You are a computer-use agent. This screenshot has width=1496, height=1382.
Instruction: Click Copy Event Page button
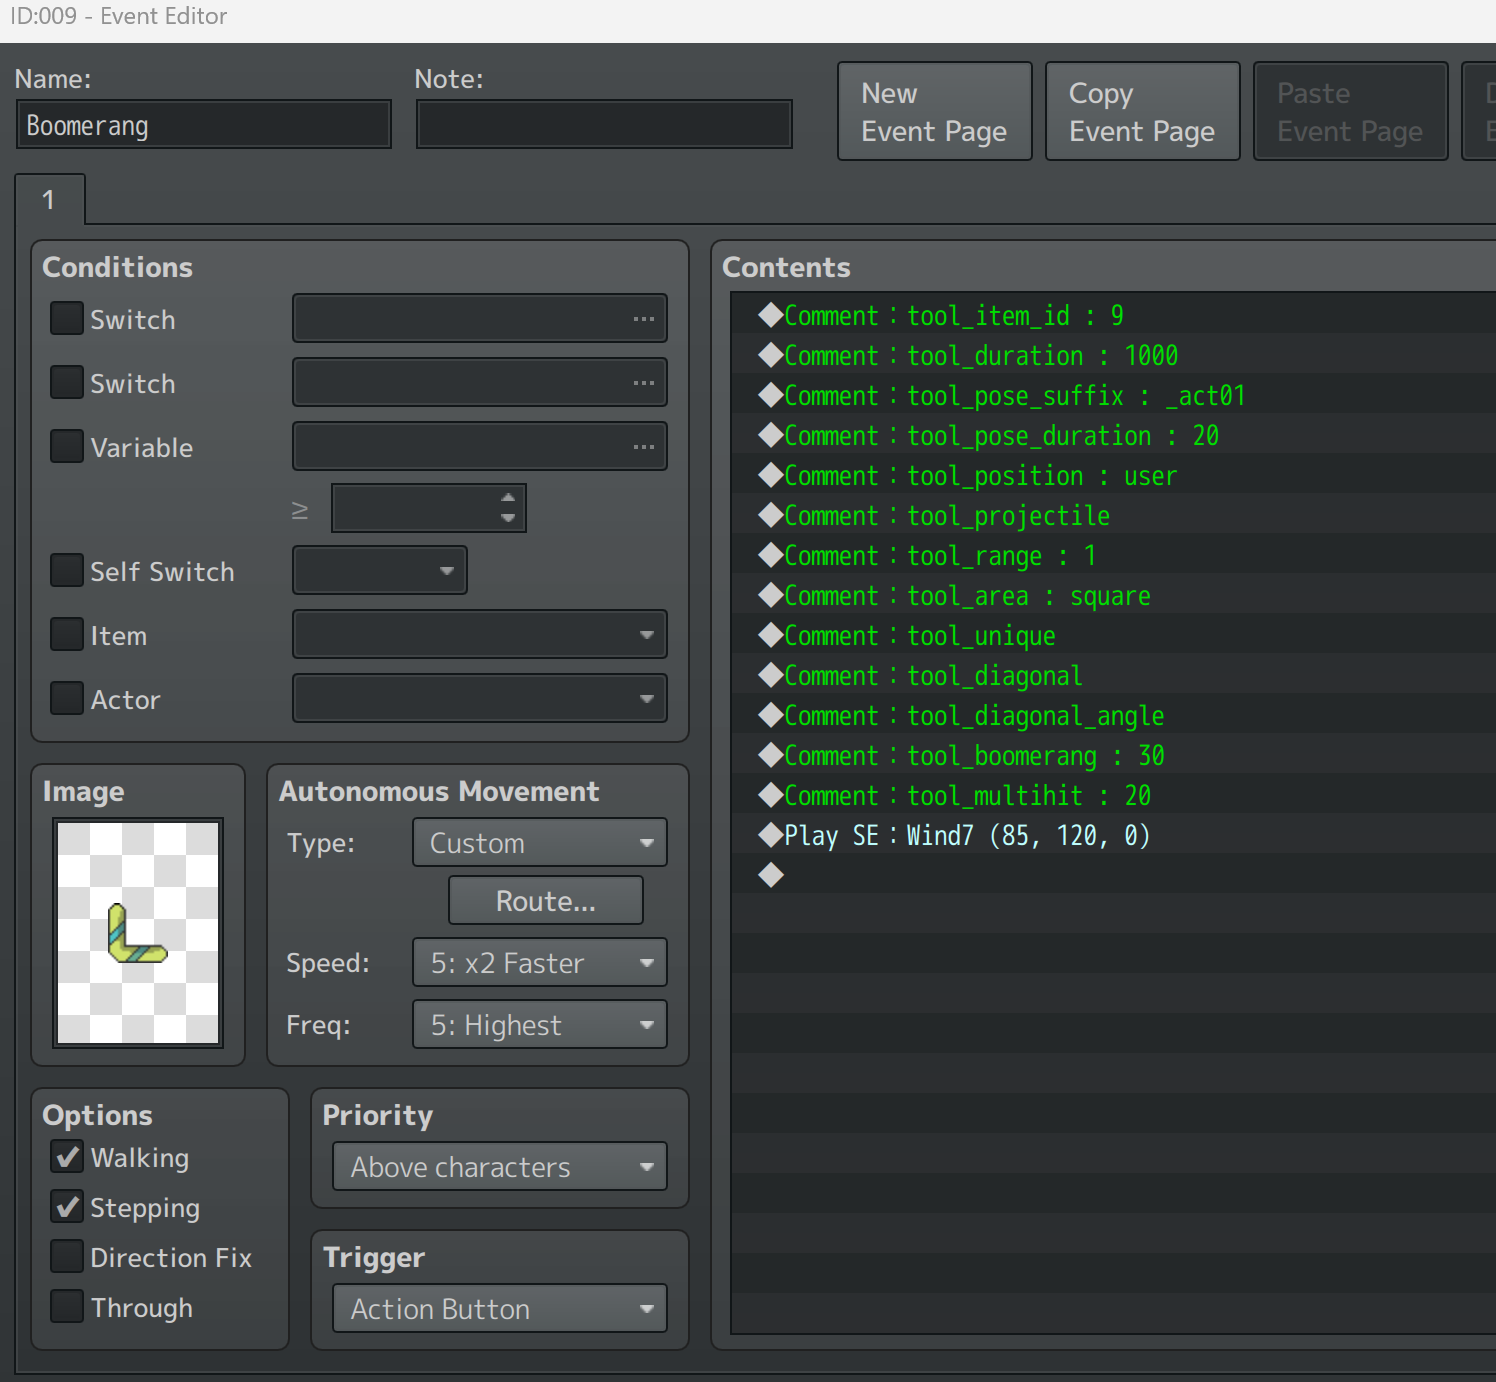coord(1143,111)
